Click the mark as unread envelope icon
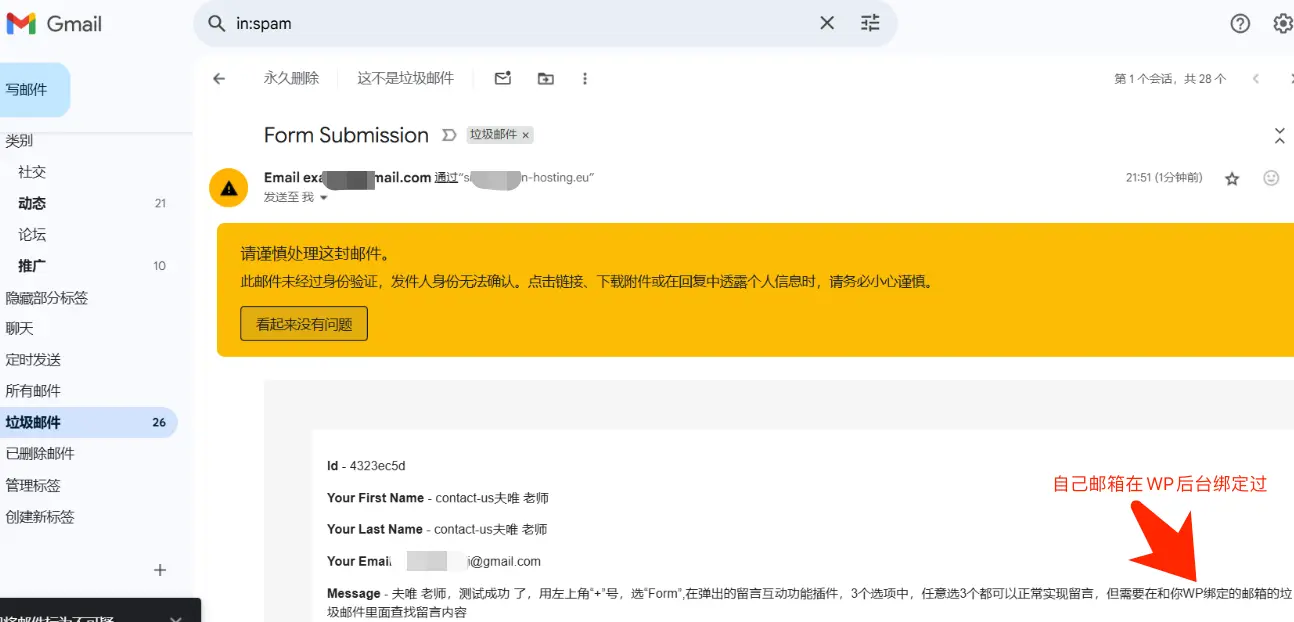 click(x=503, y=79)
